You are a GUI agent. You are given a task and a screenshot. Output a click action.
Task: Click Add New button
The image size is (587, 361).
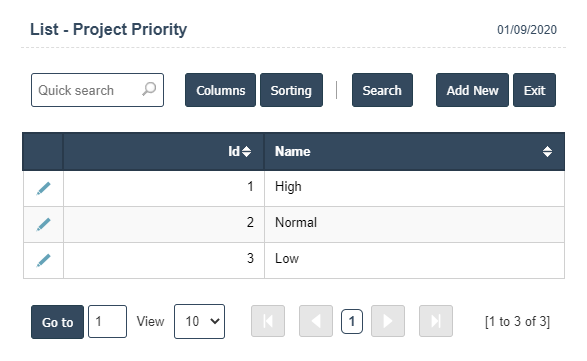472,90
